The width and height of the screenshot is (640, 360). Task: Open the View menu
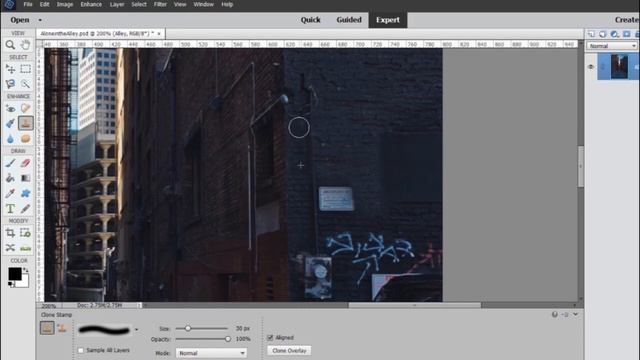(180, 4)
